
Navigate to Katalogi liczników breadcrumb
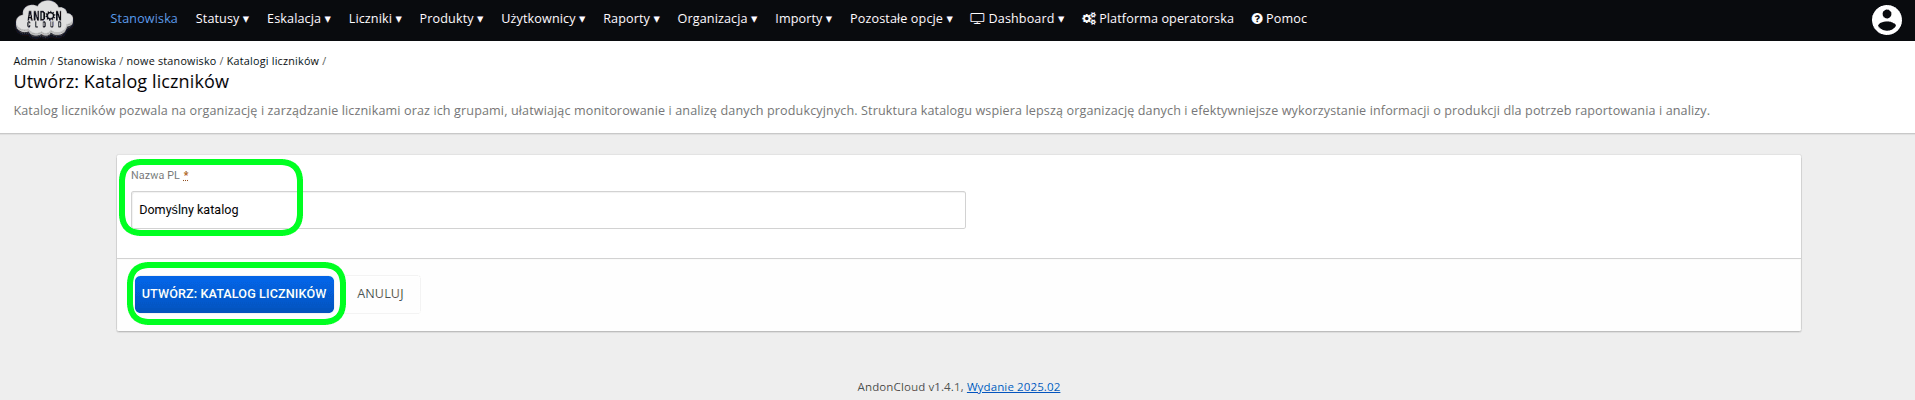pos(272,61)
